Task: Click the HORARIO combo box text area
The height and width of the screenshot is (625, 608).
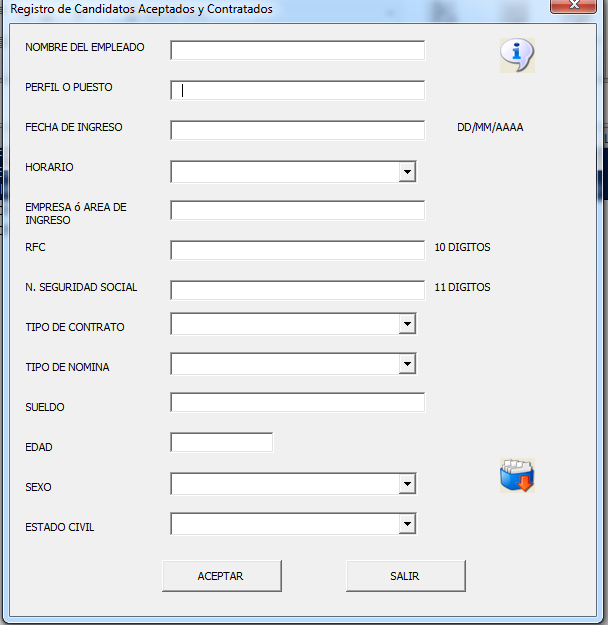Action: pyautogui.click(x=284, y=172)
